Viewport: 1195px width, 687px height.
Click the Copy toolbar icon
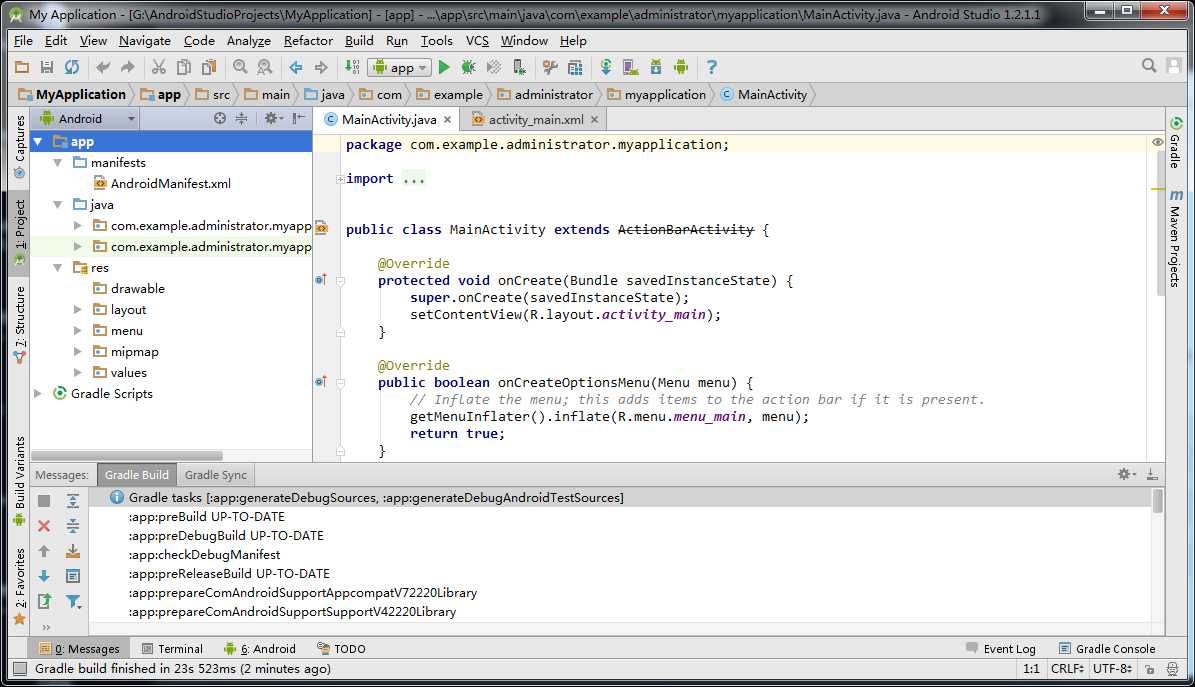tap(184, 67)
